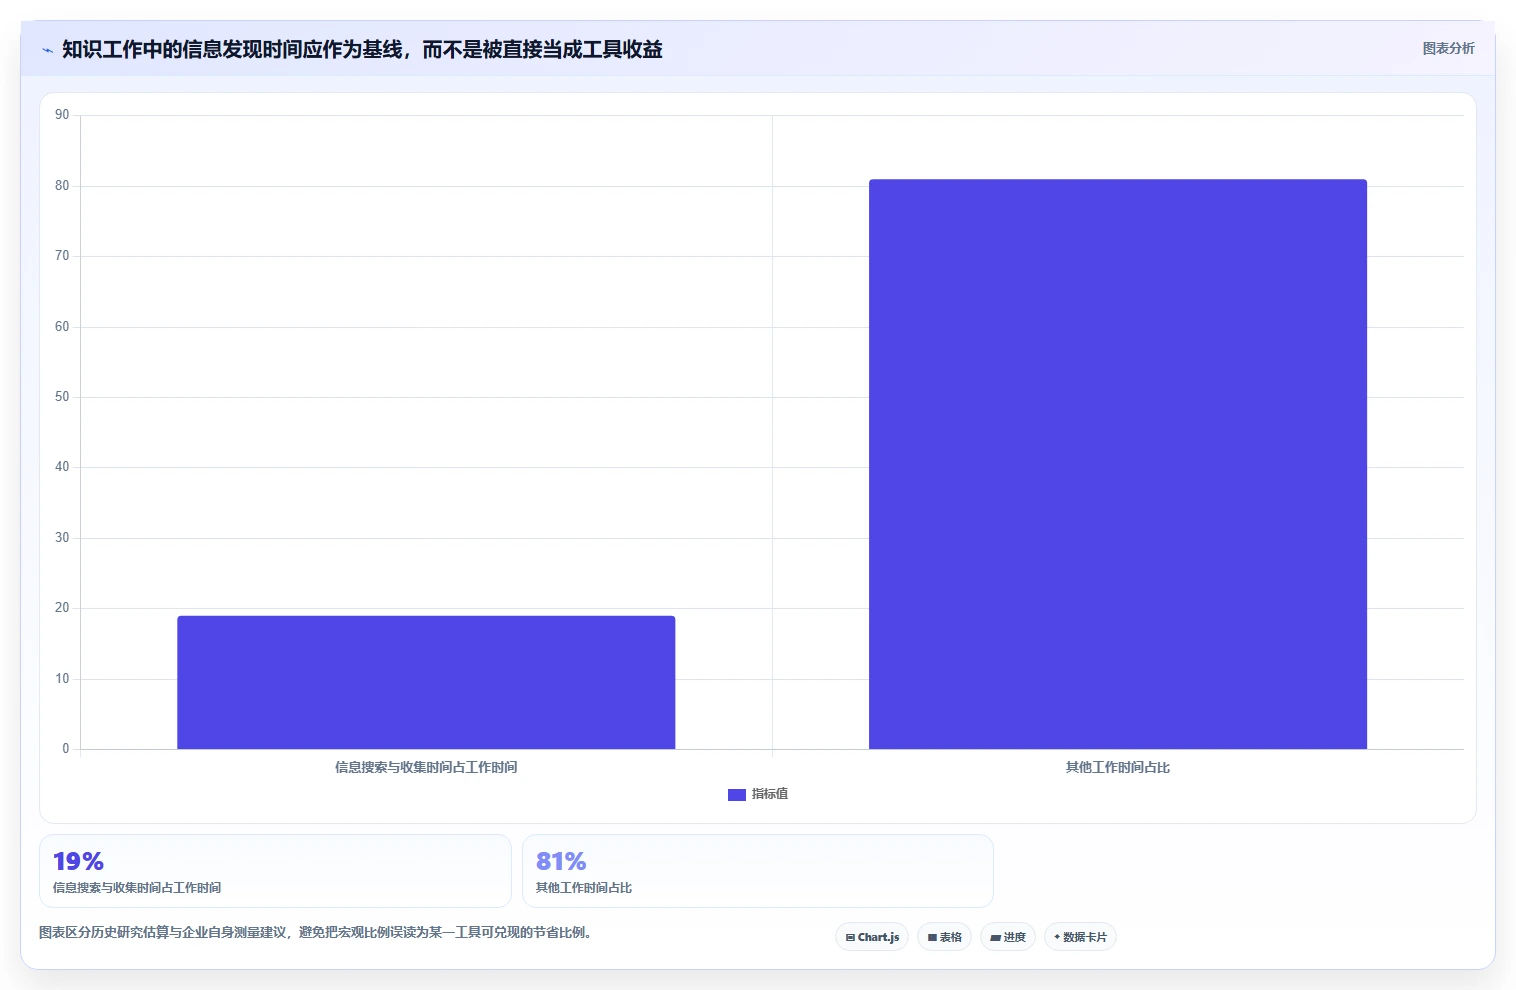Click the 指标值 legend label
Screen dimensions: 1516x990
[770, 794]
